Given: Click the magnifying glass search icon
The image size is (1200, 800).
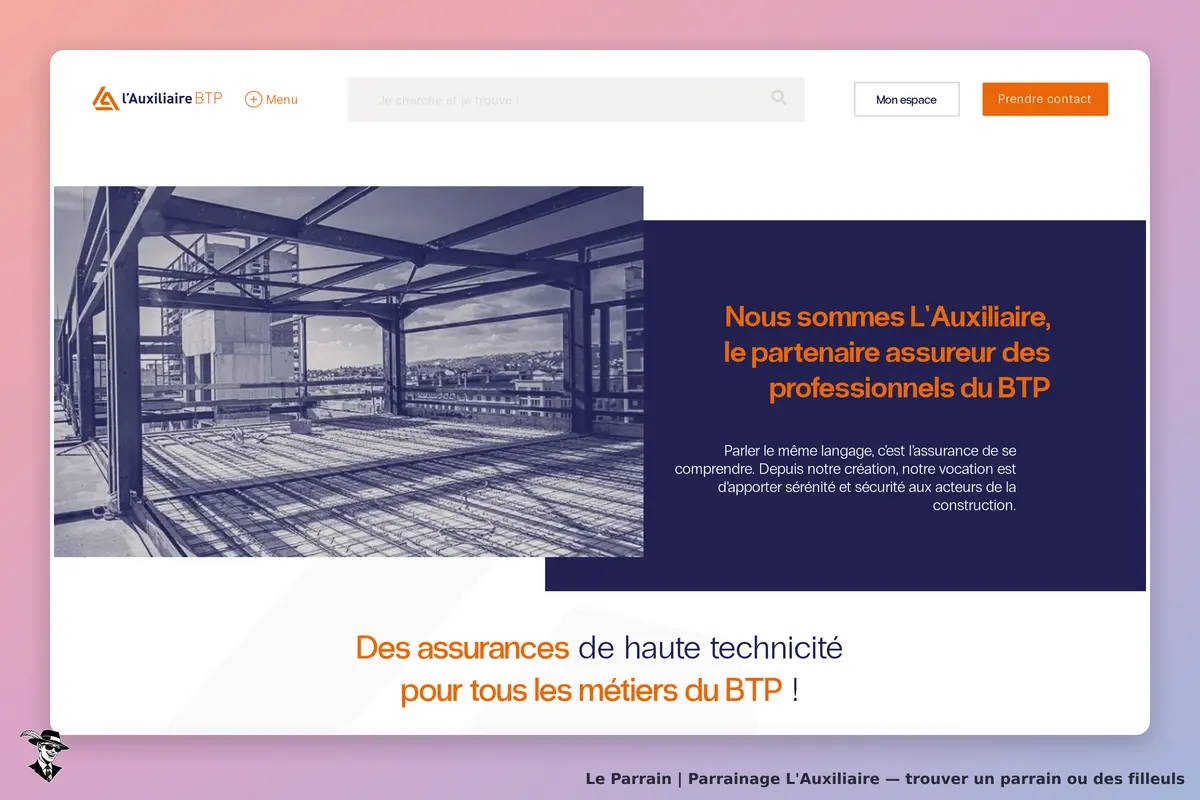Looking at the screenshot, I should pos(779,98).
